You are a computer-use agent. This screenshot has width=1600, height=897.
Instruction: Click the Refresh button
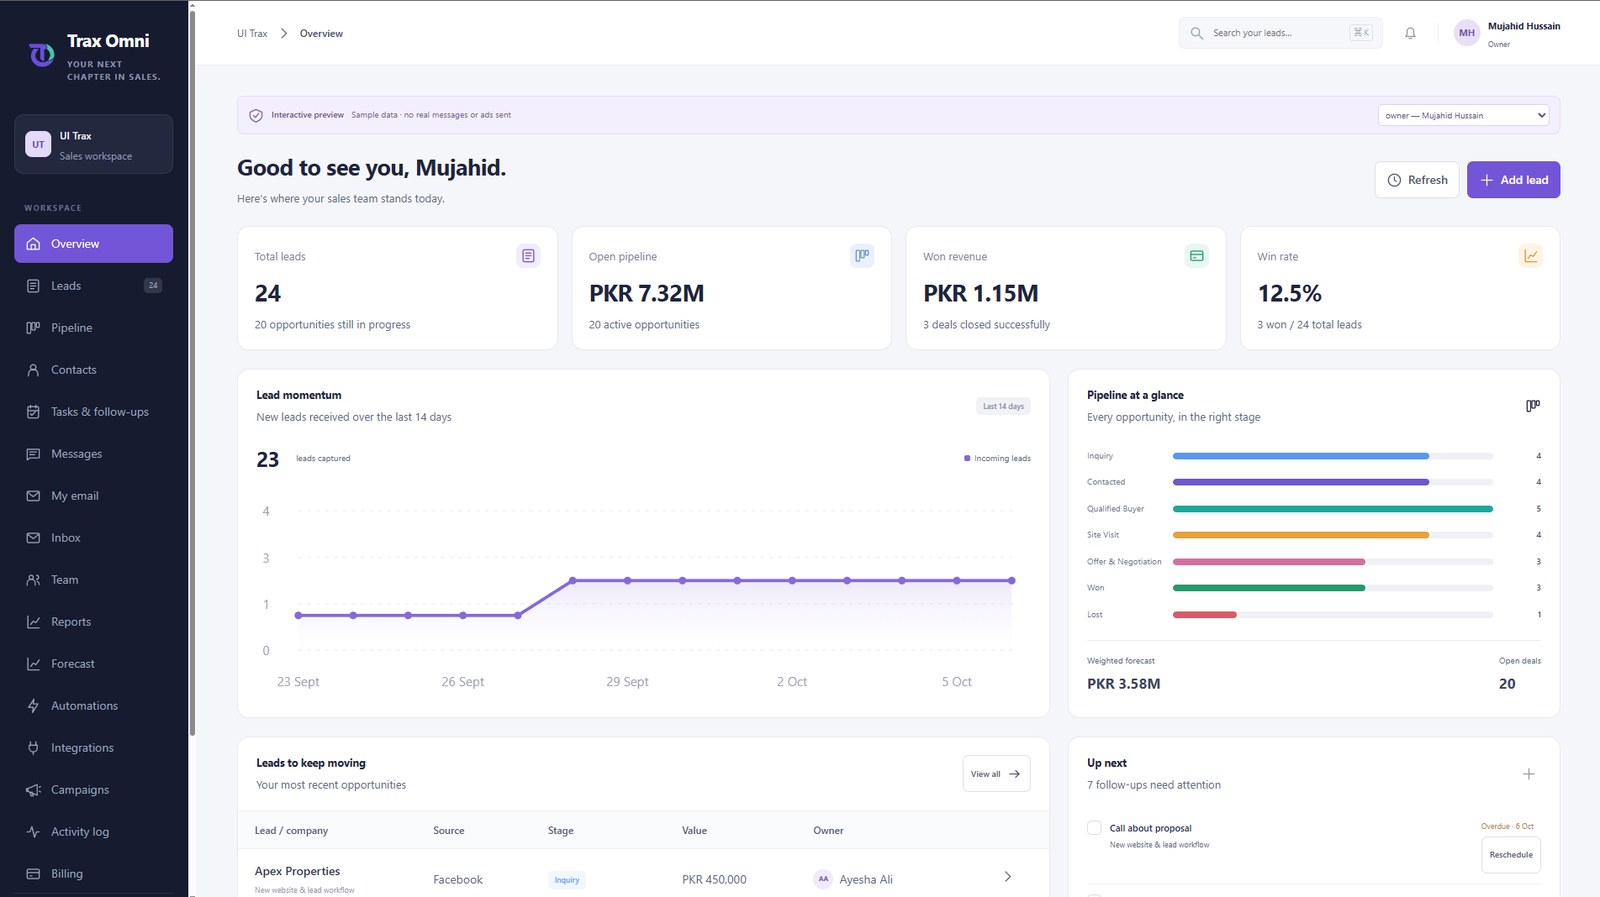click(x=1417, y=180)
